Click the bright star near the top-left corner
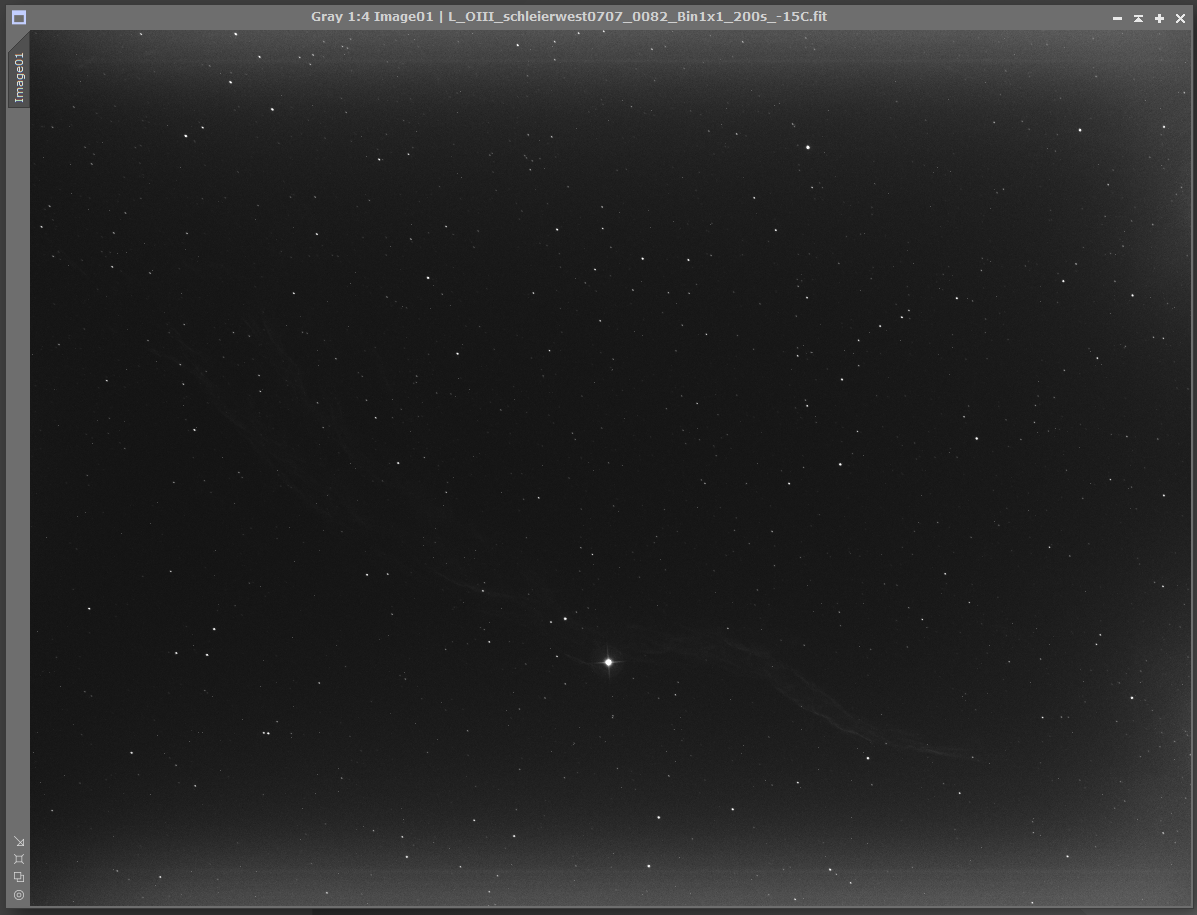The height and width of the screenshot is (915, 1197). click(x=231, y=82)
